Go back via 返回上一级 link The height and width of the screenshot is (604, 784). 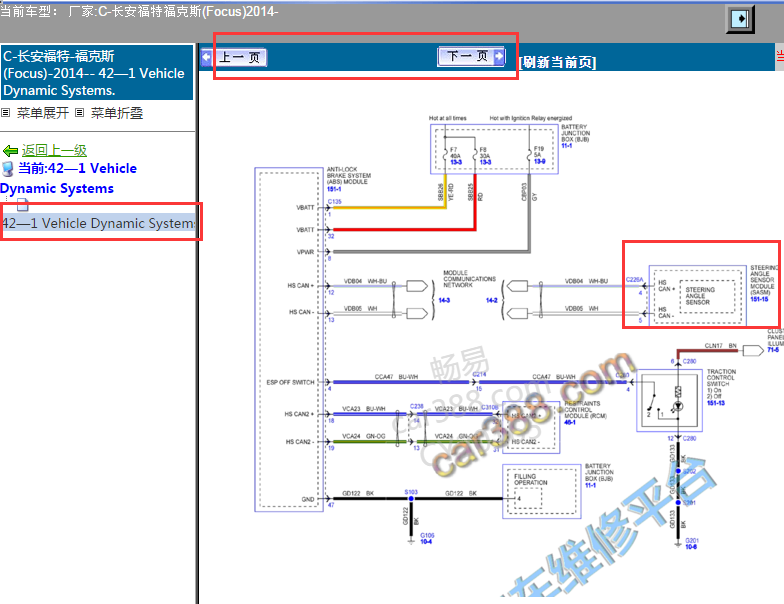coord(54,150)
